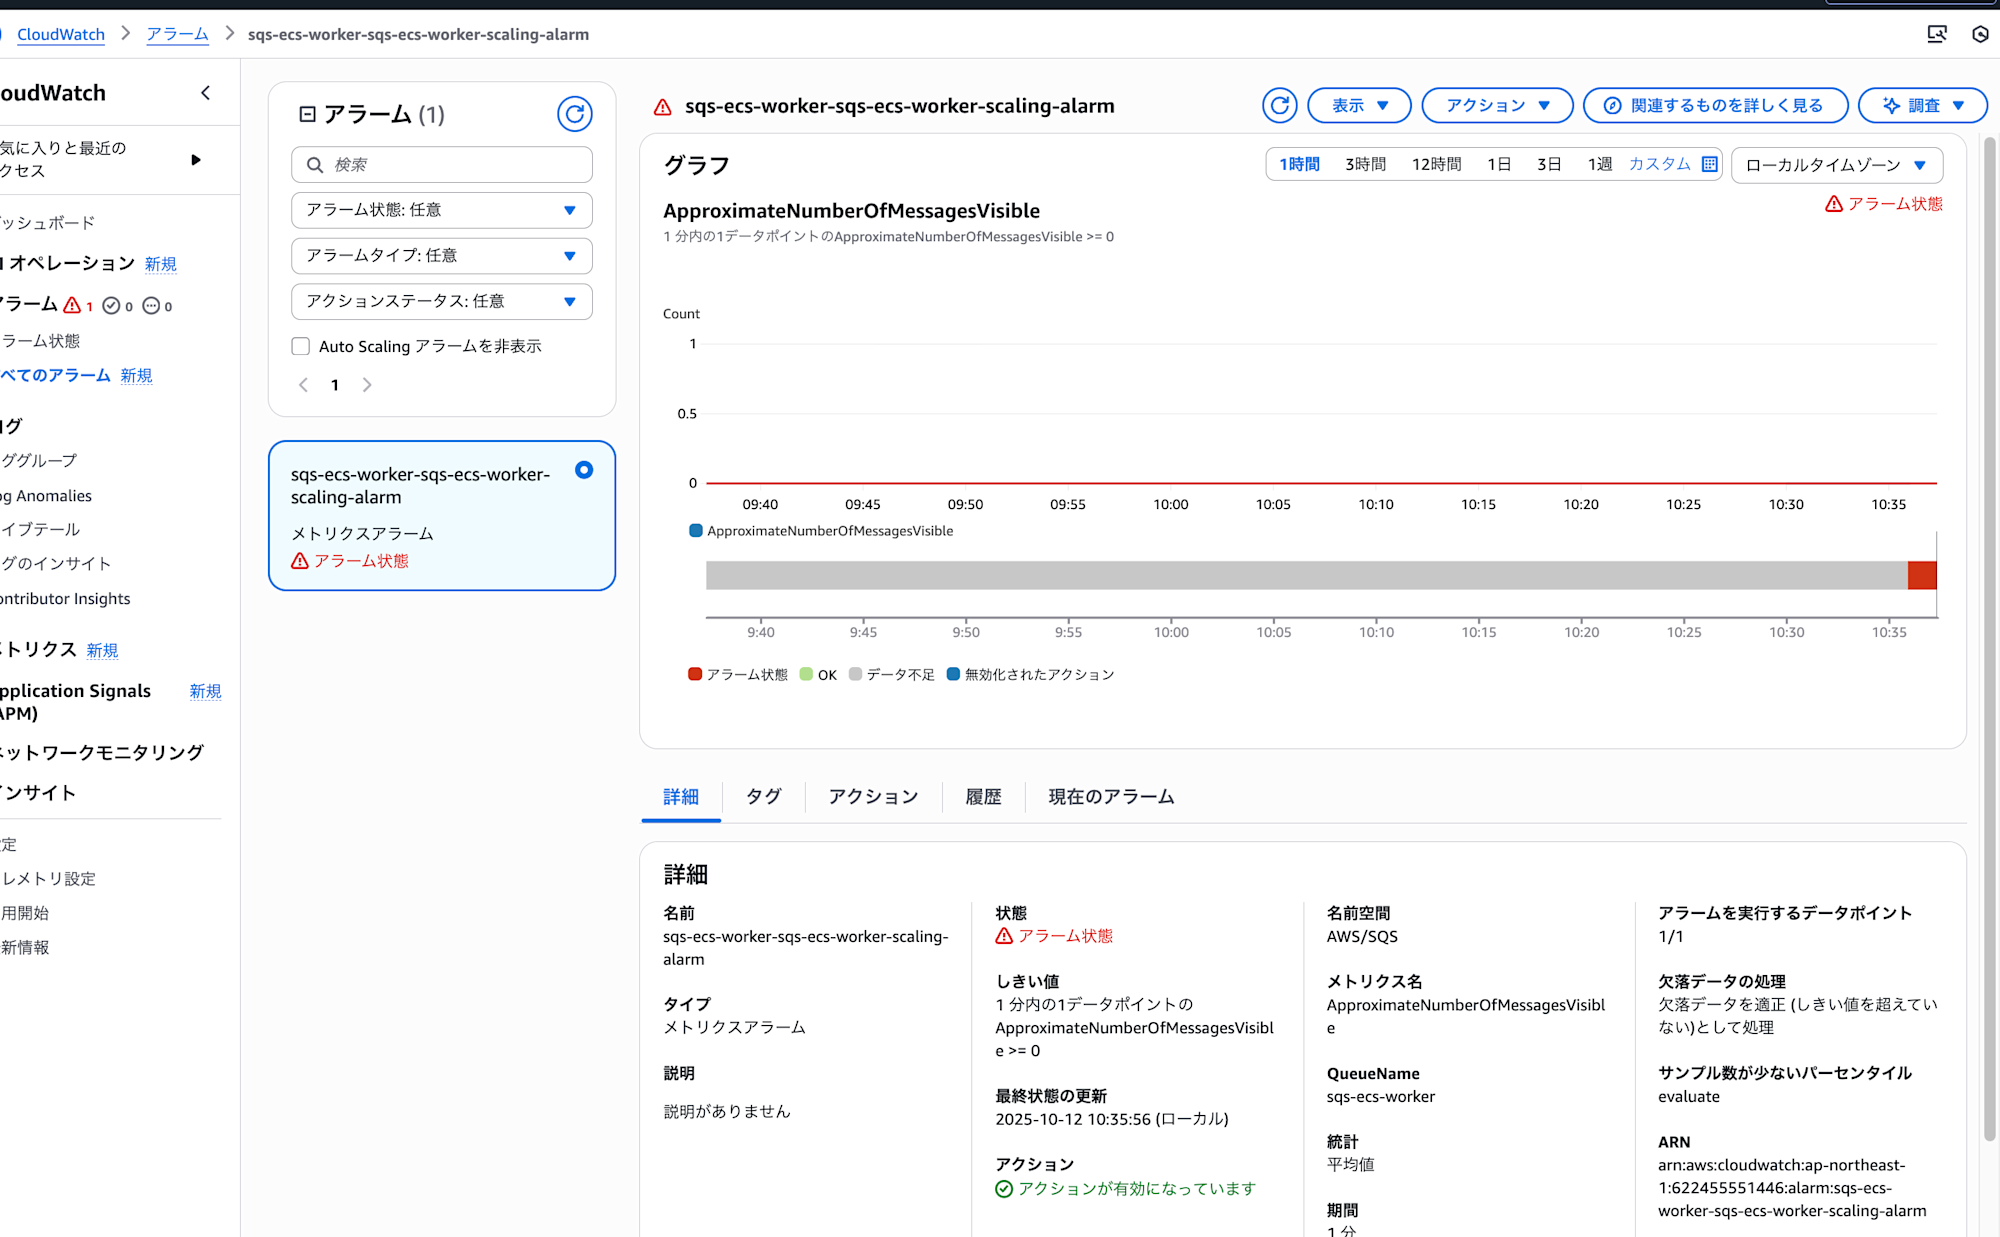Open the アクション dropdown menu
Image resolution: width=2000 pixels, height=1237 pixels.
pyautogui.click(x=1497, y=105)
